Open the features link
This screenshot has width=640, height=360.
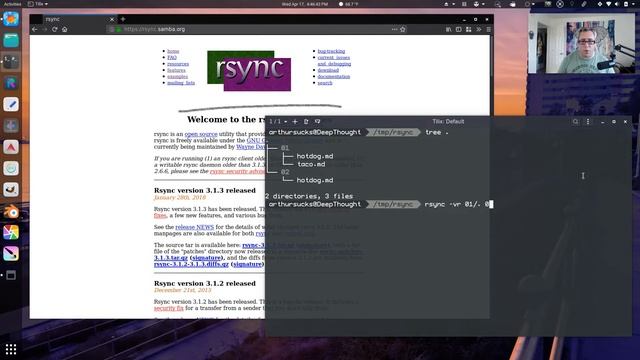click(176, 70)
